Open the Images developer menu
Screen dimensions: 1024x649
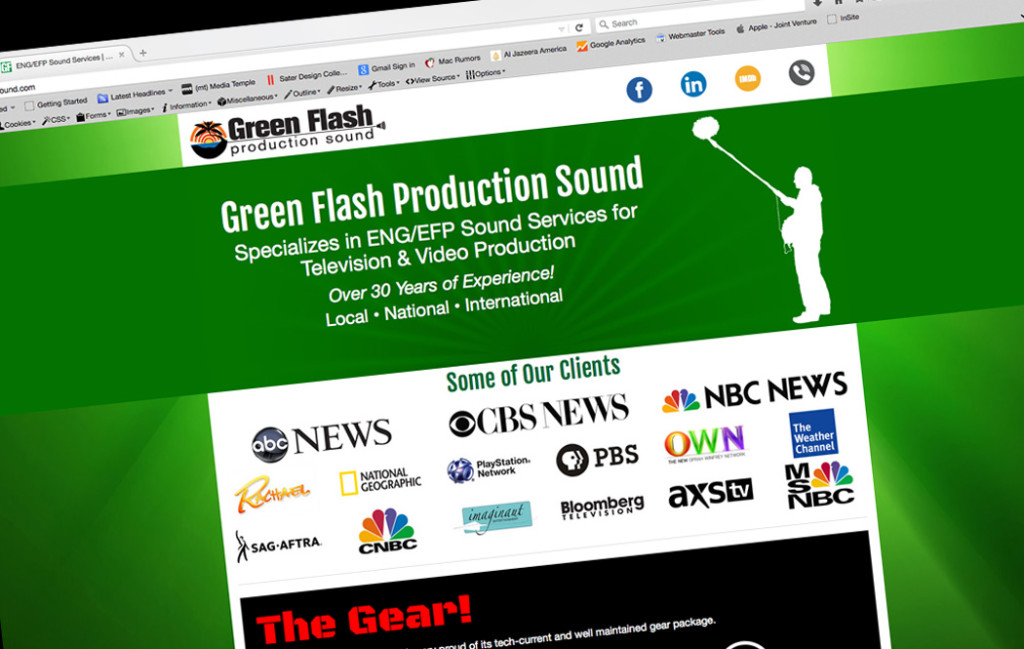135,111
